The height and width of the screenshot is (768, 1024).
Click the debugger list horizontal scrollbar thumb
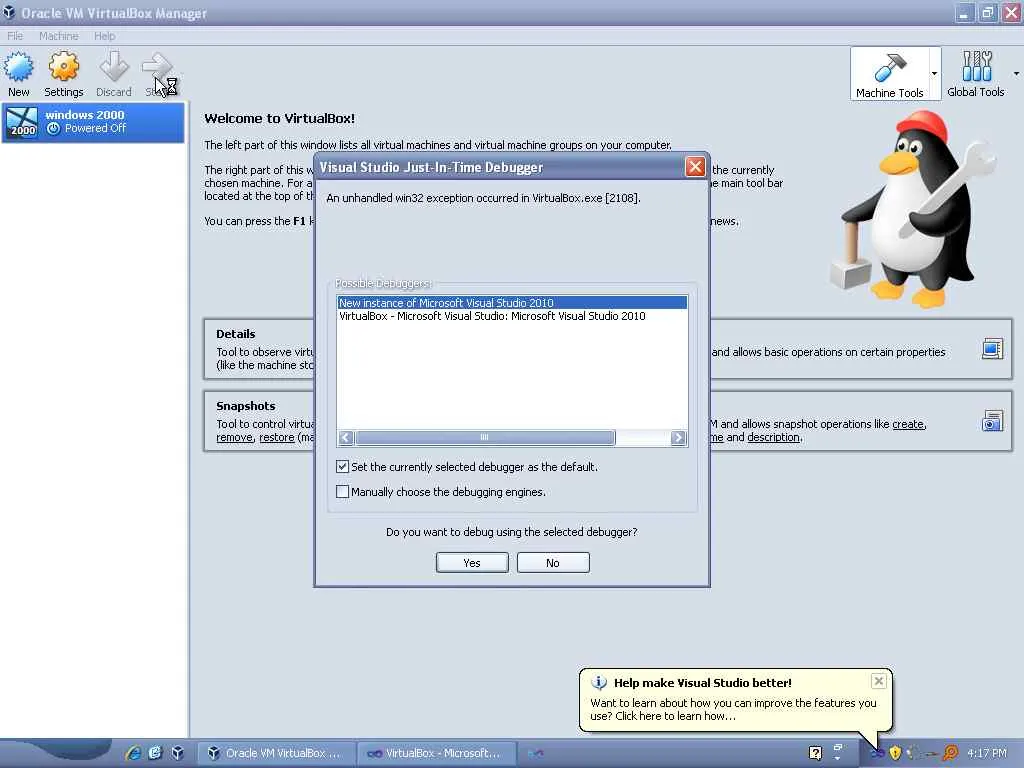[x=485, y=438]
